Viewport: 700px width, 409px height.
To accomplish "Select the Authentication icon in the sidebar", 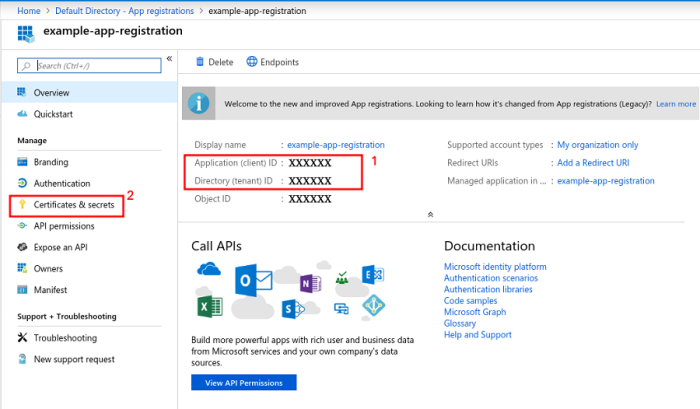I will 22,183.
